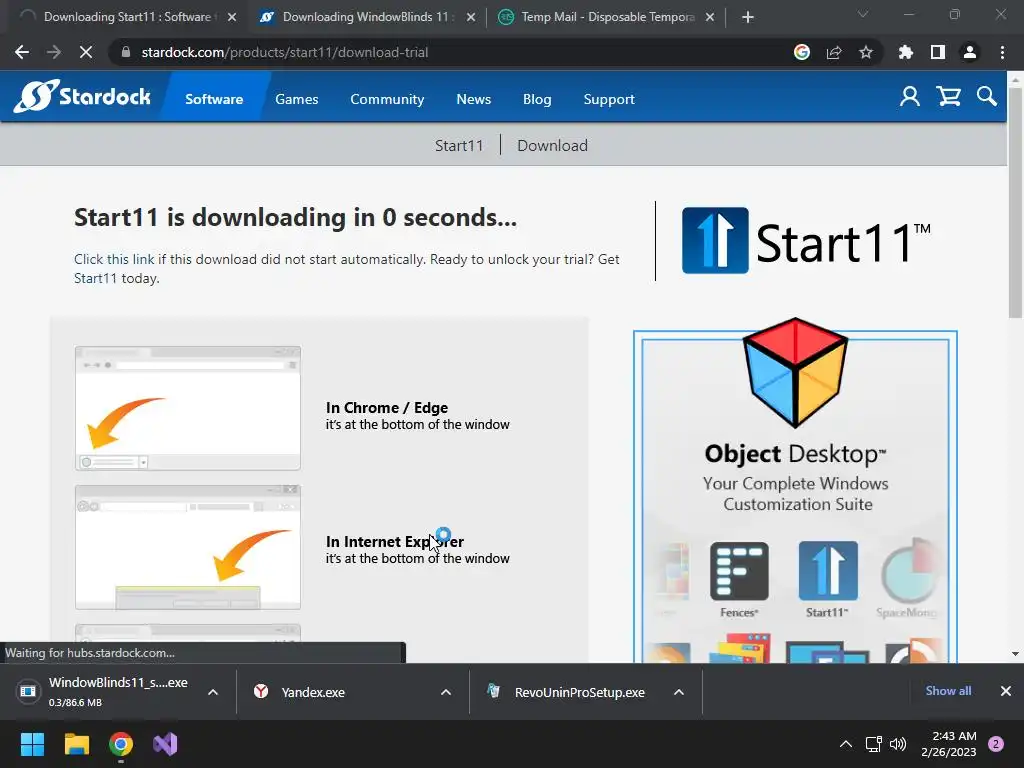
Task: Open the extensions puzzle icon
Action: (905, 52)
